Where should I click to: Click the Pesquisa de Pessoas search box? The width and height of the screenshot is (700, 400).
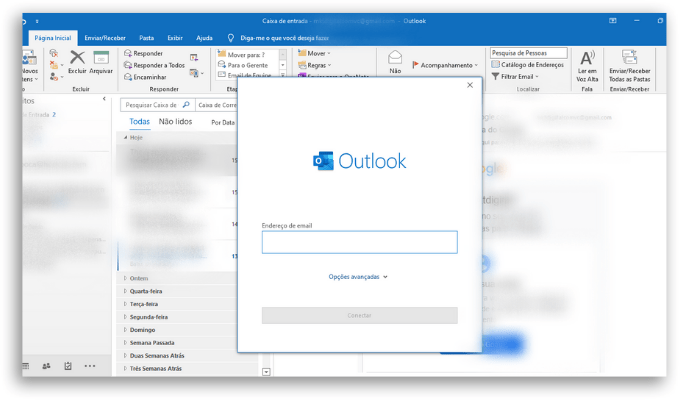(x=529, y=53)
